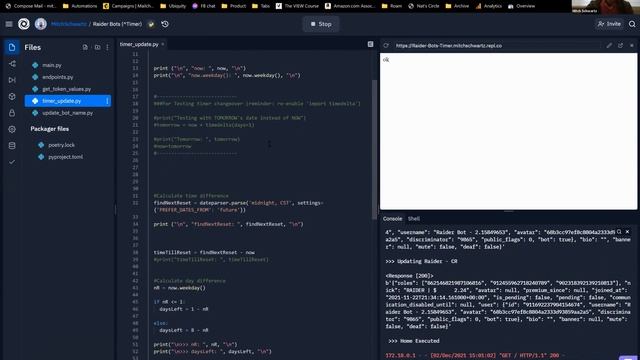
Task: Open the Unit tests checkmark icon
Action: click(12, 162)
